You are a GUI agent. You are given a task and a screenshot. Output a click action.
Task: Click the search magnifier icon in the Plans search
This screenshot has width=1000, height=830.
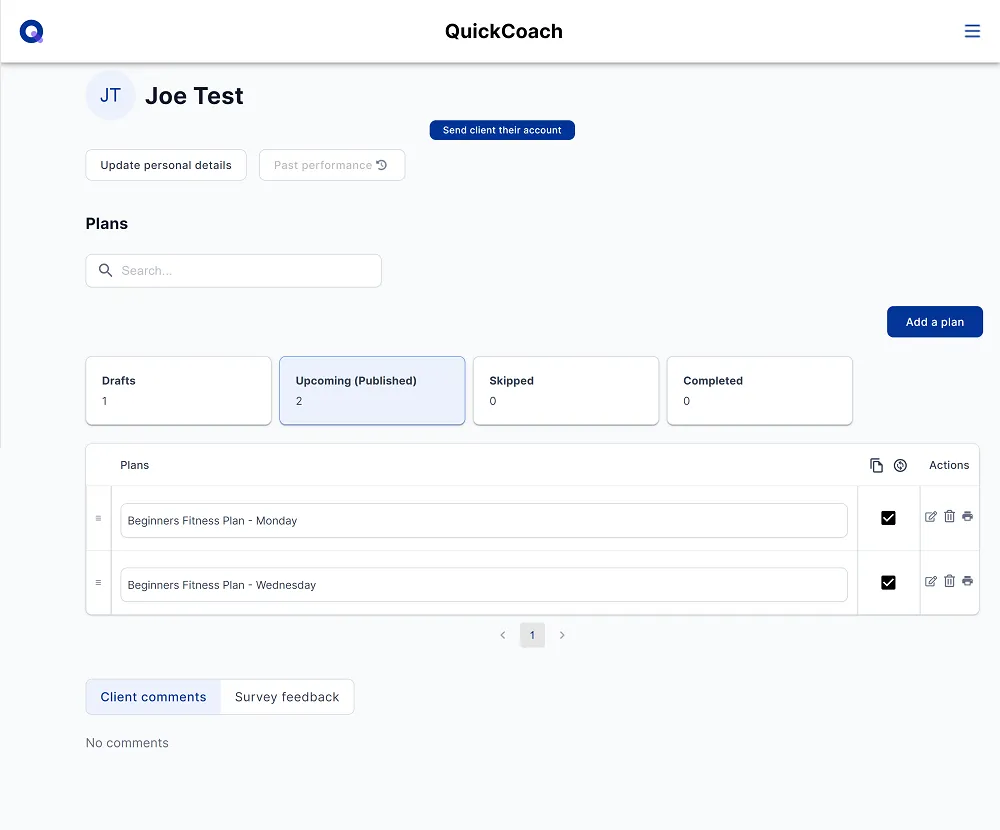click(105, 270)
